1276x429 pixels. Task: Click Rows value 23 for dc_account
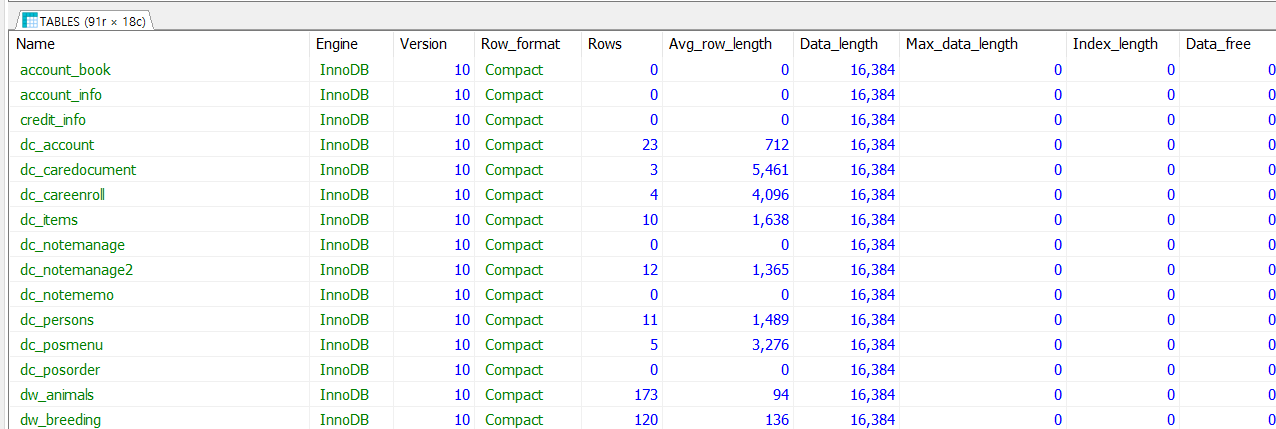[x=650, y=145]
